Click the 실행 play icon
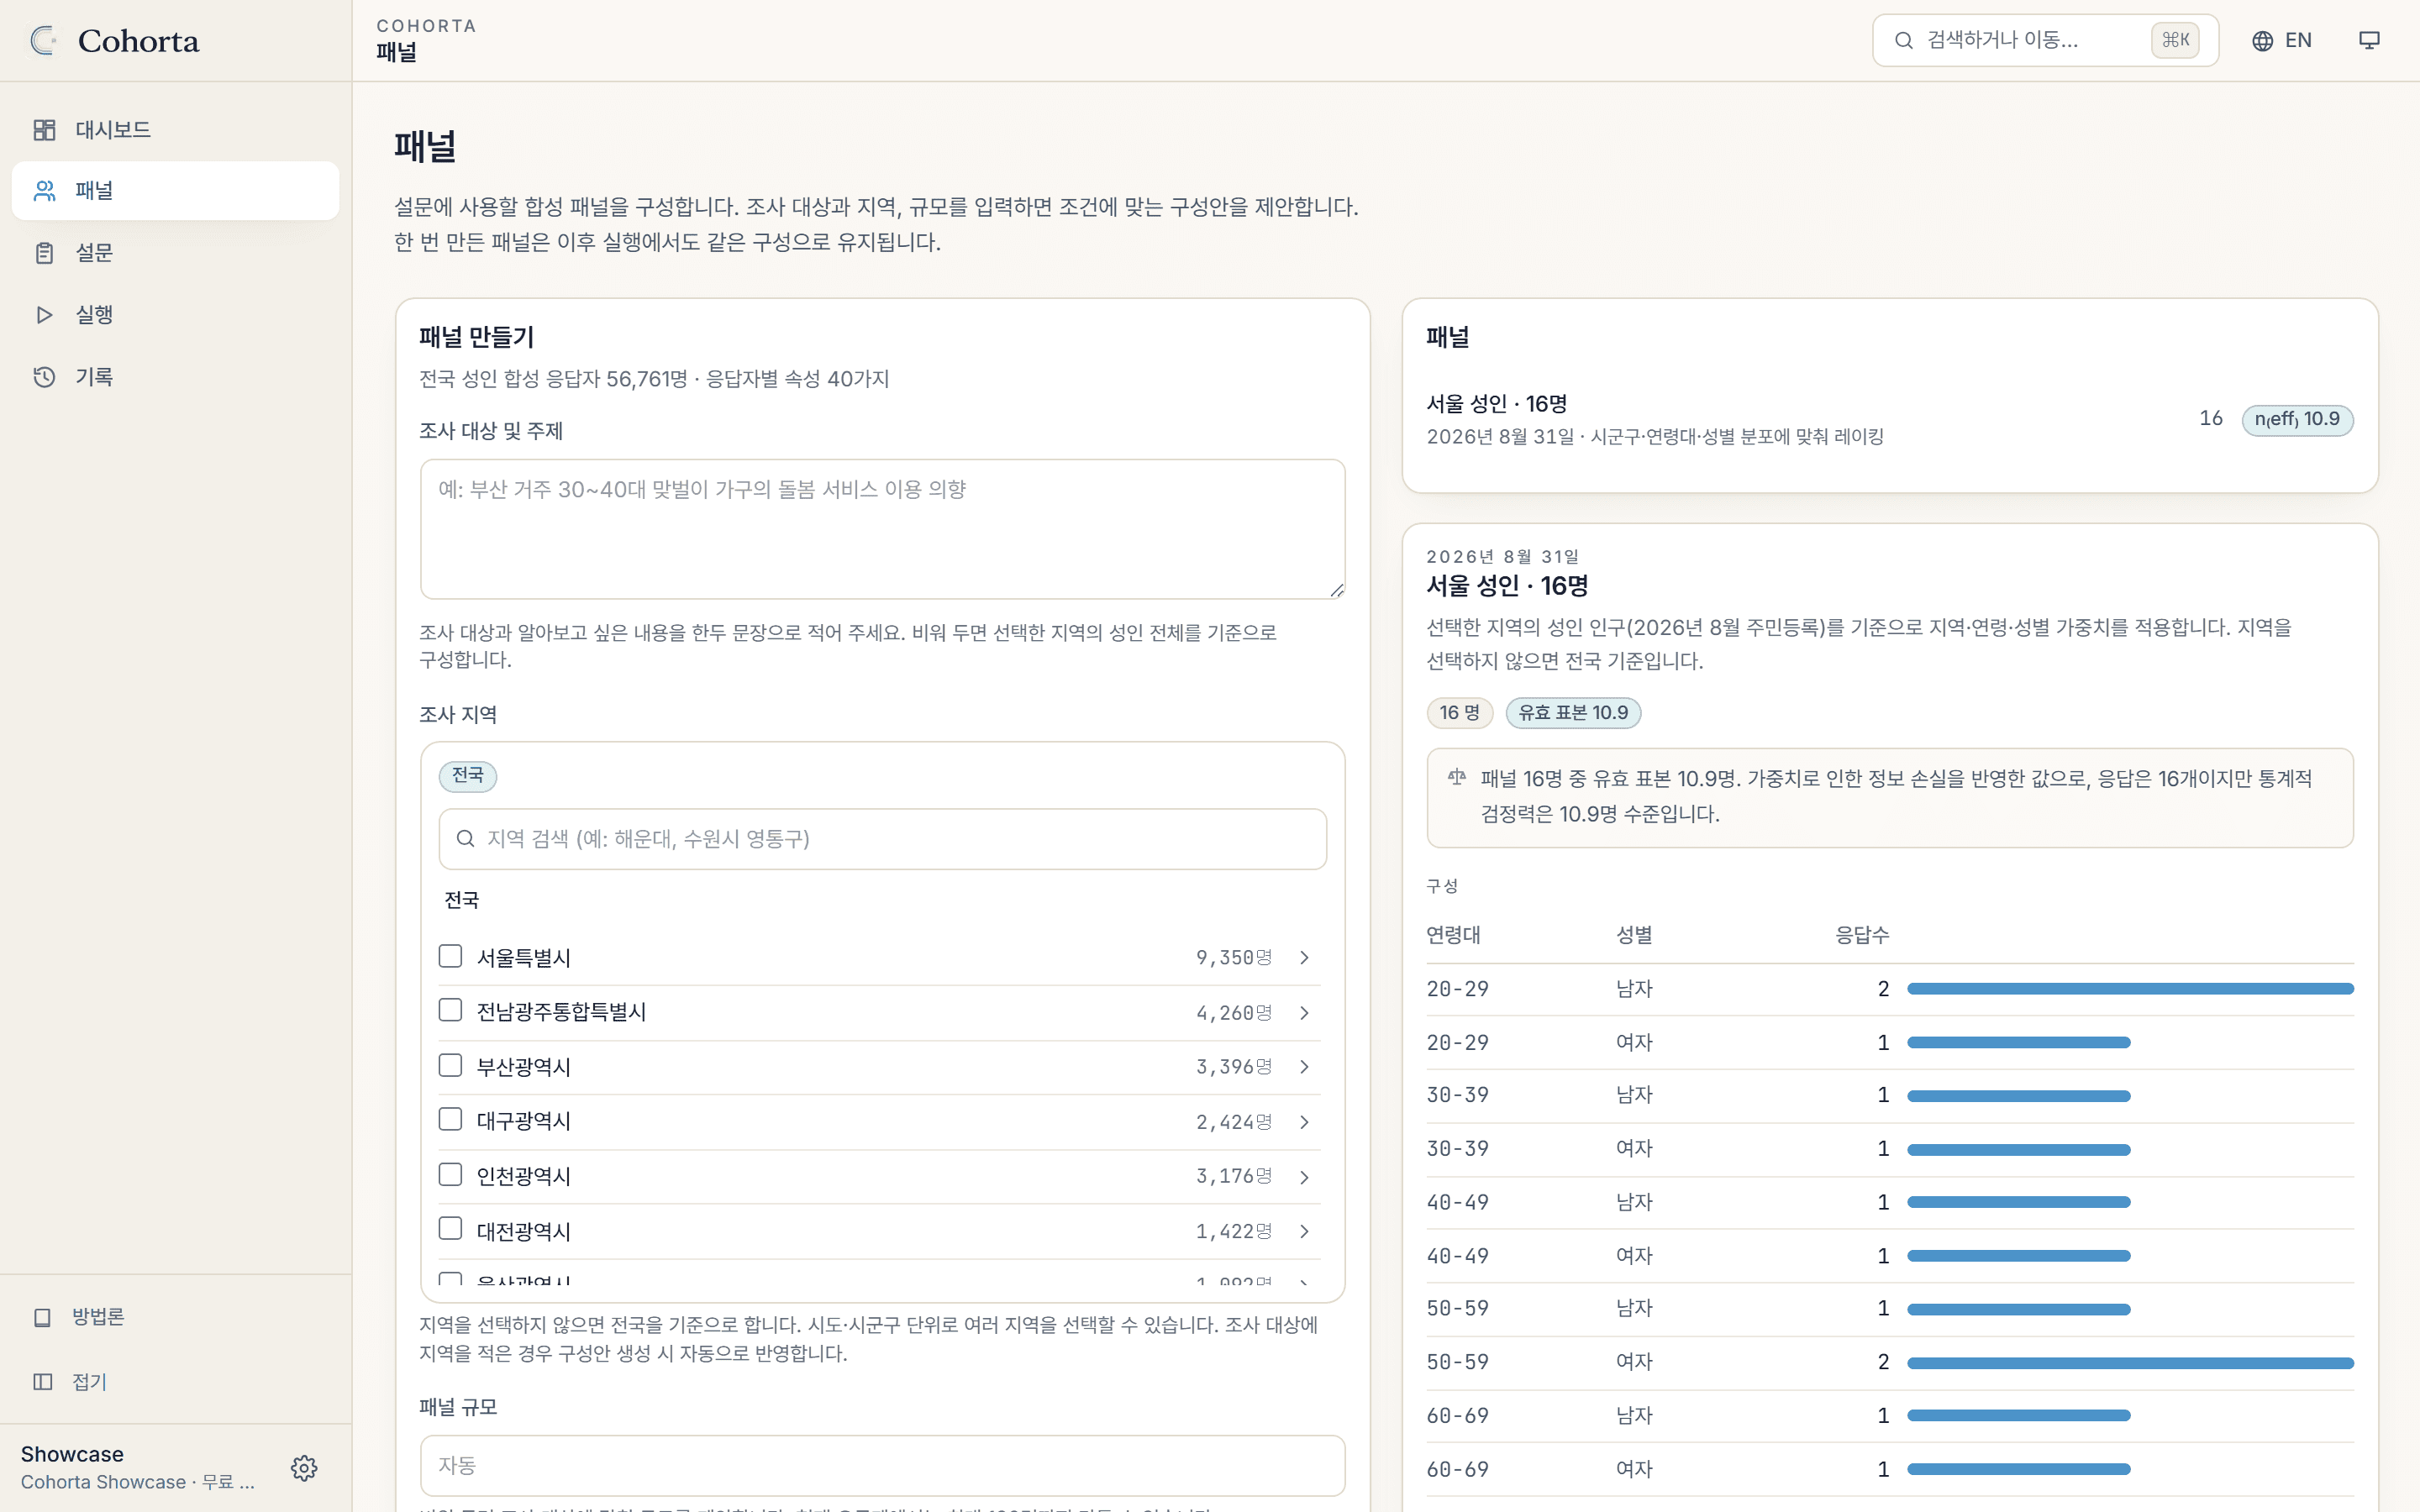 tap(44, 315)
